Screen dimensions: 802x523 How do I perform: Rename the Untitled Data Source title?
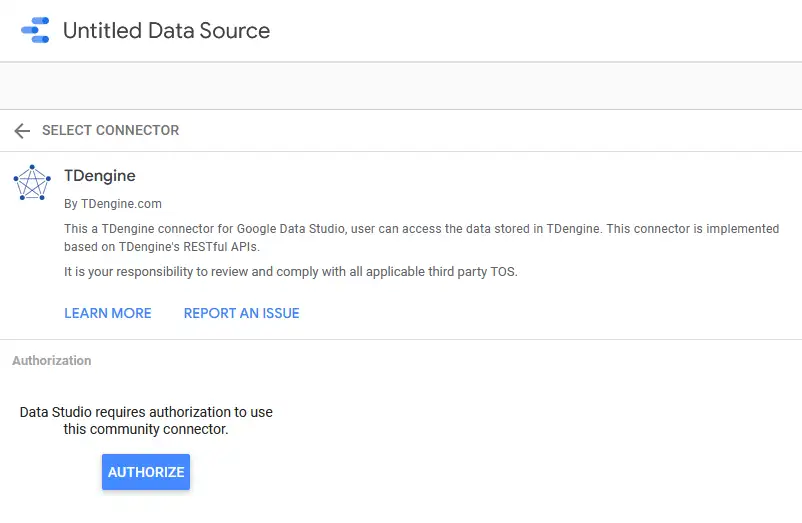[x=166, y=30]
